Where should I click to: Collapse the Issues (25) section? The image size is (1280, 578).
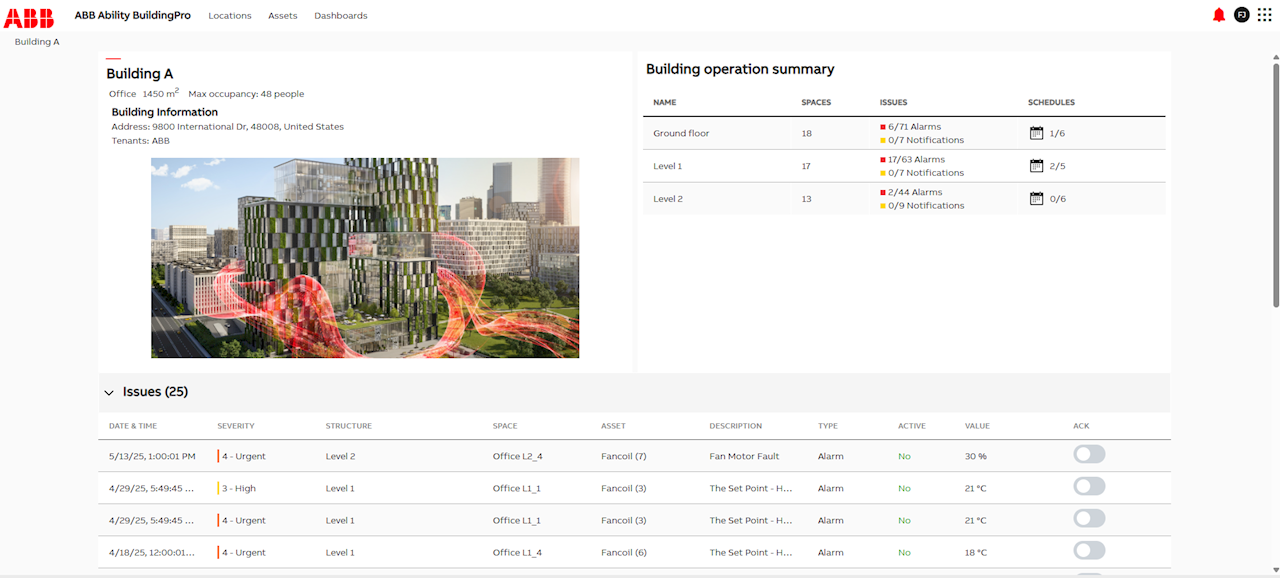[109, 393]
